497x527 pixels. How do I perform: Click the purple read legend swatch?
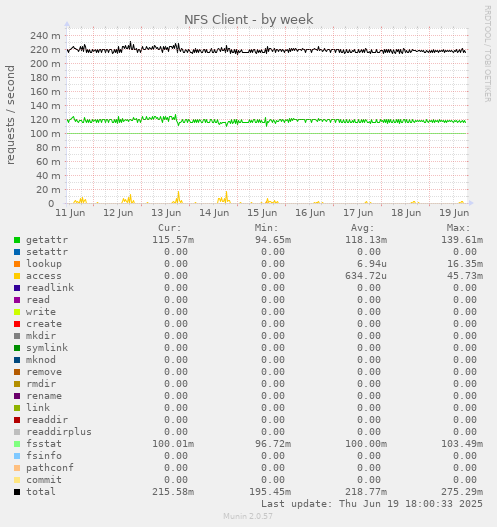point(17,300)
